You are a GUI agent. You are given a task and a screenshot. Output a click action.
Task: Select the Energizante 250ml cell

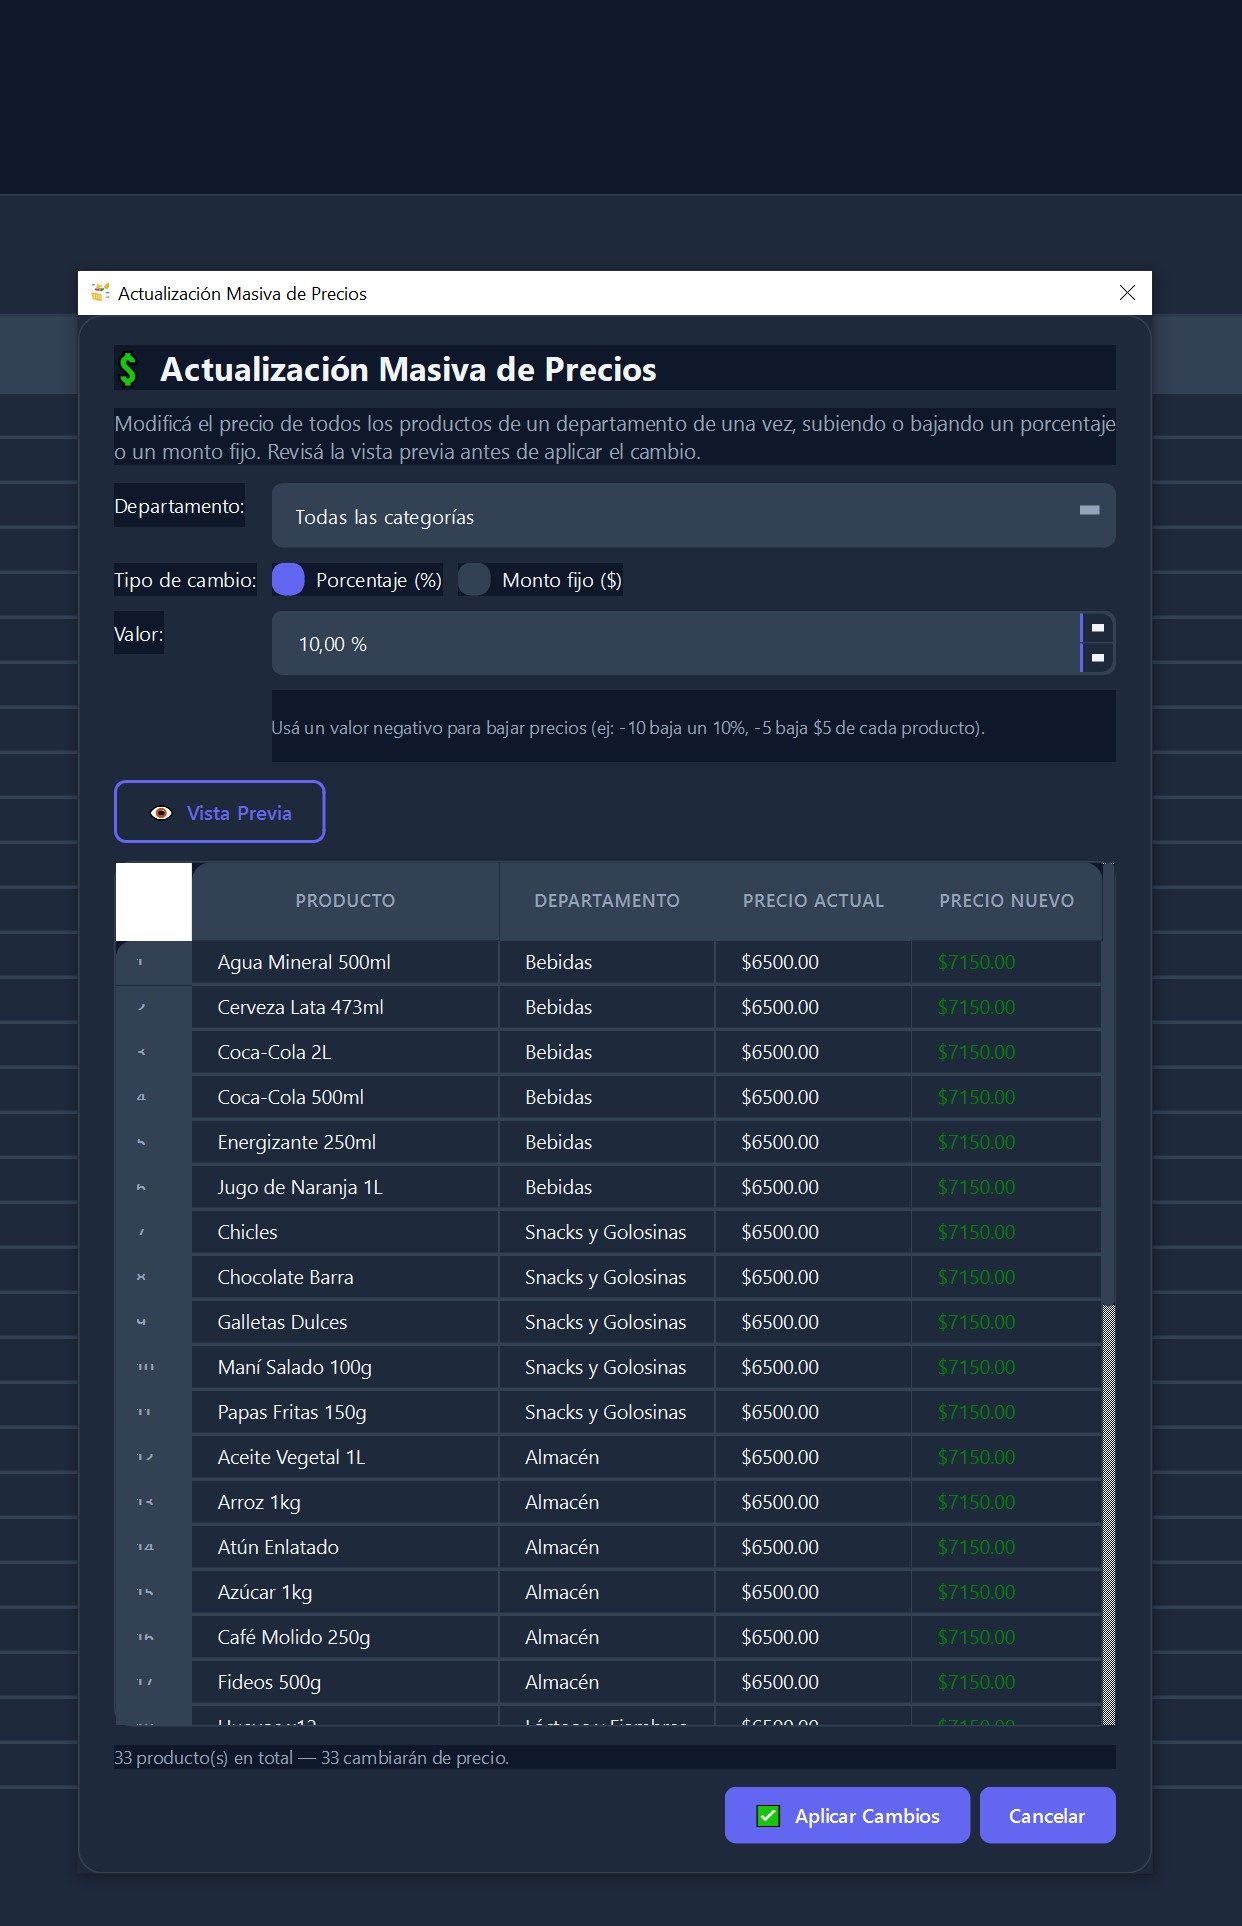point(345,1142)
